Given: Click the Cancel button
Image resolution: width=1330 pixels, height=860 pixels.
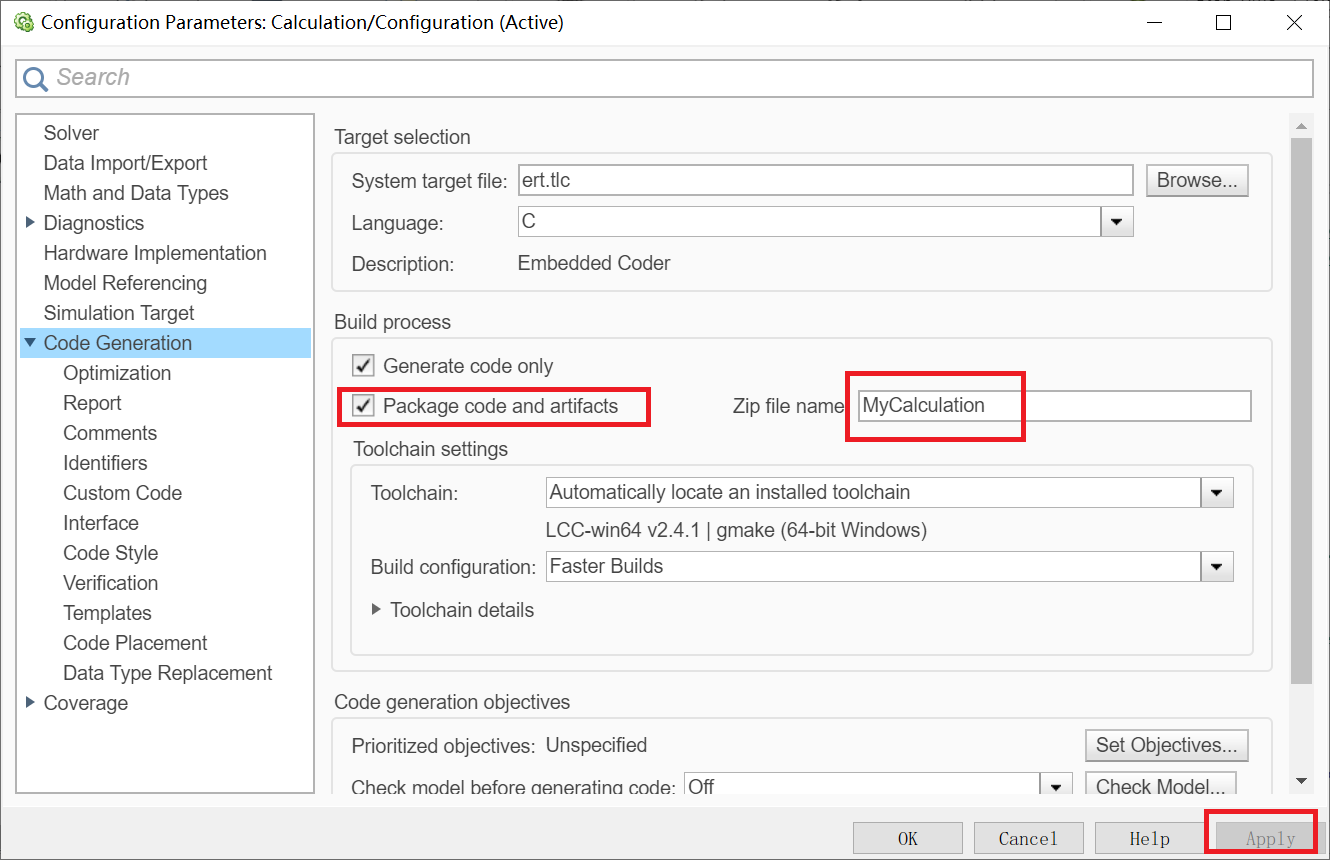Looking at the screenshot, I should (1028, 838).
